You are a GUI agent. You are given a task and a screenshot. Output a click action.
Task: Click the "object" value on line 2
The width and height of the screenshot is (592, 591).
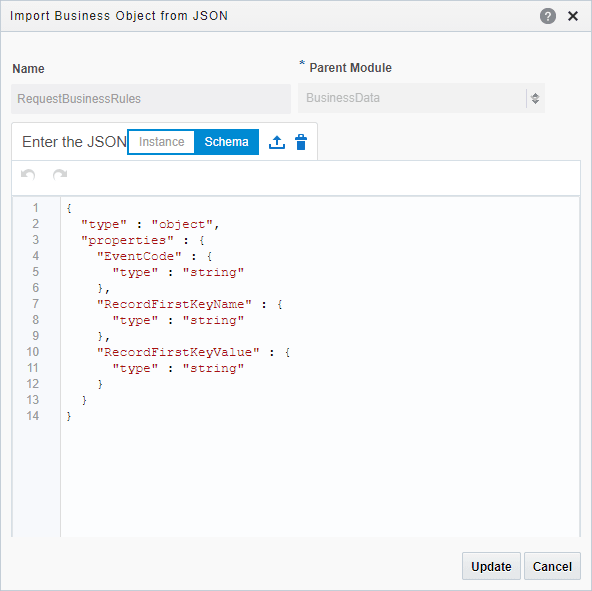tap(183, 224)
